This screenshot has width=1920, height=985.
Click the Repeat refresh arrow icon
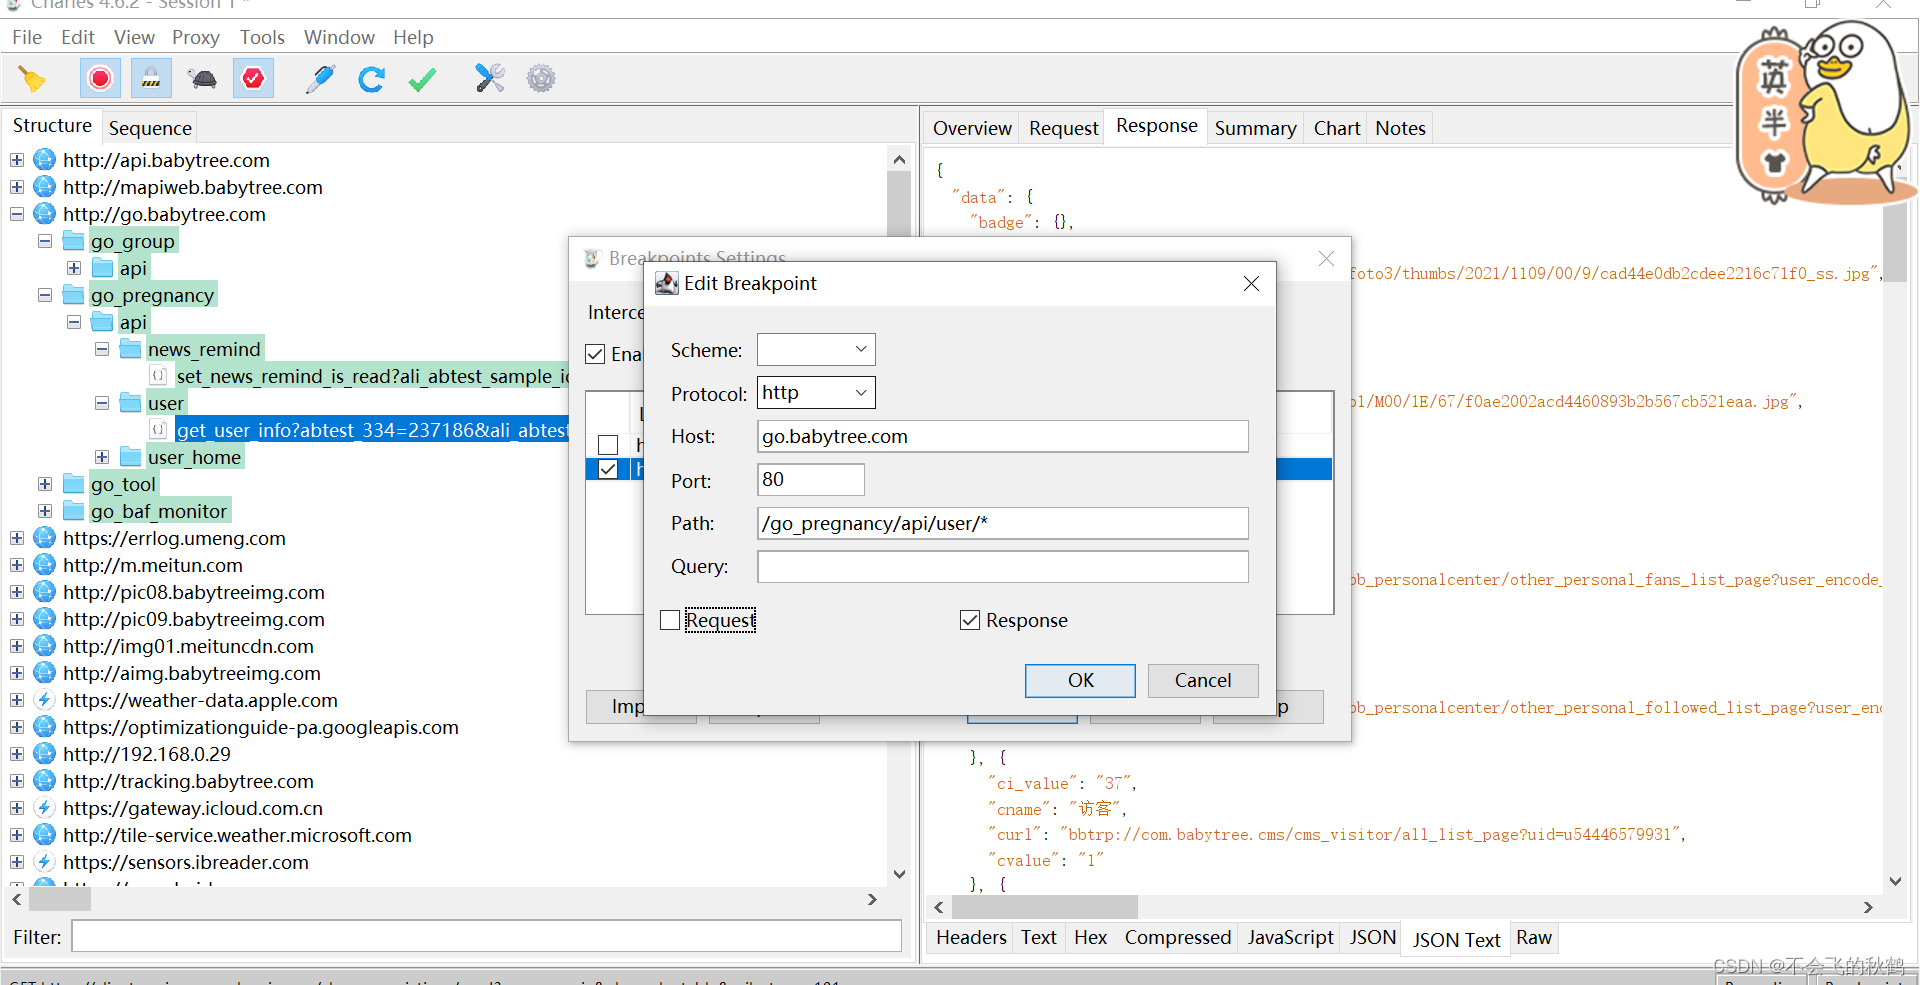pos(372,79)
